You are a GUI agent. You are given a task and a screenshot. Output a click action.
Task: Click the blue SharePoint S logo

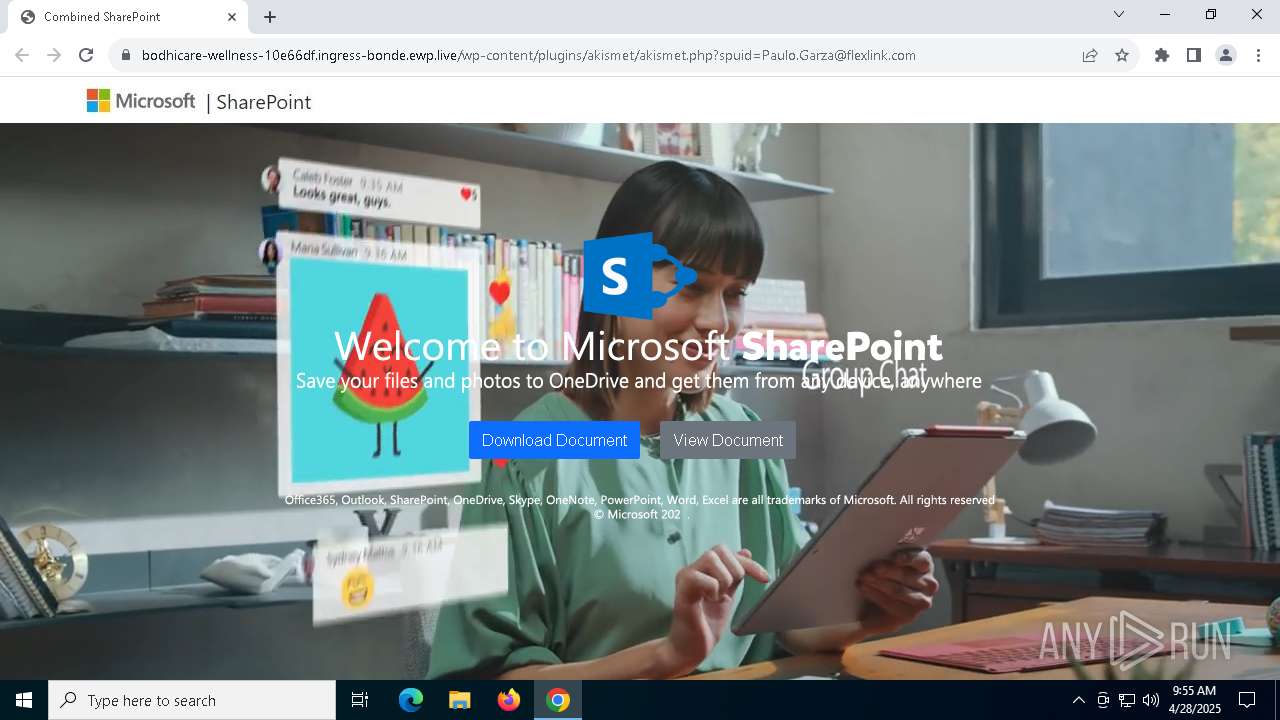pos(638,275)
